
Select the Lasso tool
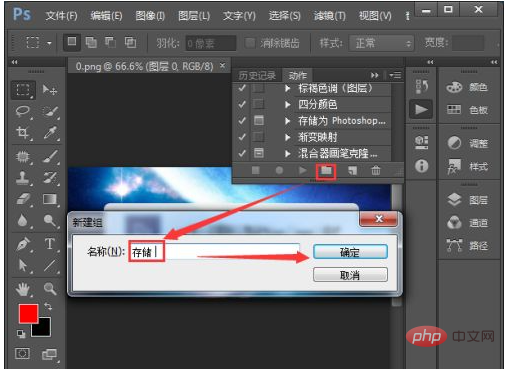pyautogui.click(x=23, y=111)
